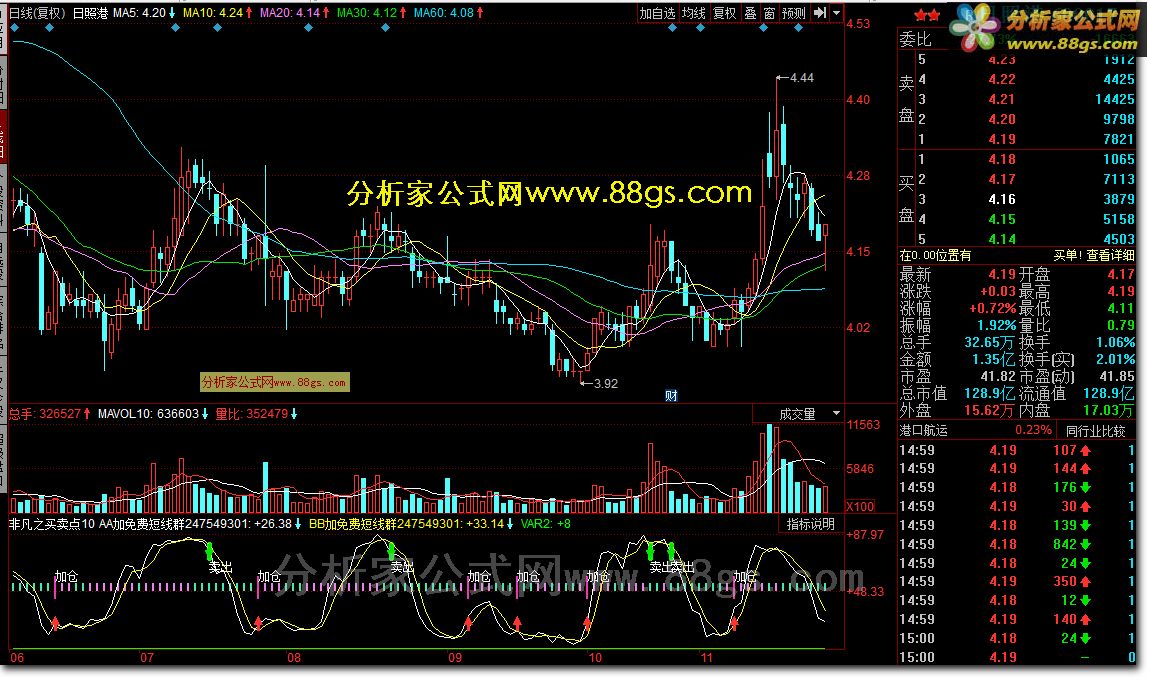Click dropdown arrow next to 成交量
The width and height of the screenshot is (1149, 678).
(836, 413)
